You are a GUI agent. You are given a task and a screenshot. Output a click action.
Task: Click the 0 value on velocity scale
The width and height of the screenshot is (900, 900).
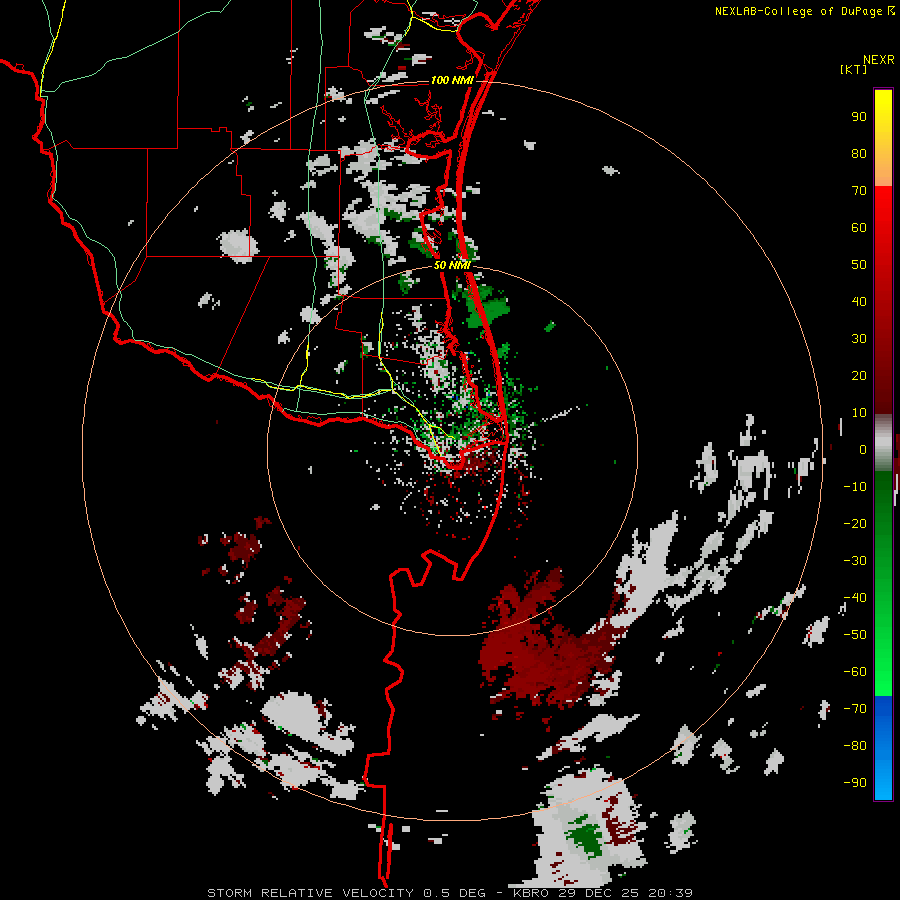(863, 450)
